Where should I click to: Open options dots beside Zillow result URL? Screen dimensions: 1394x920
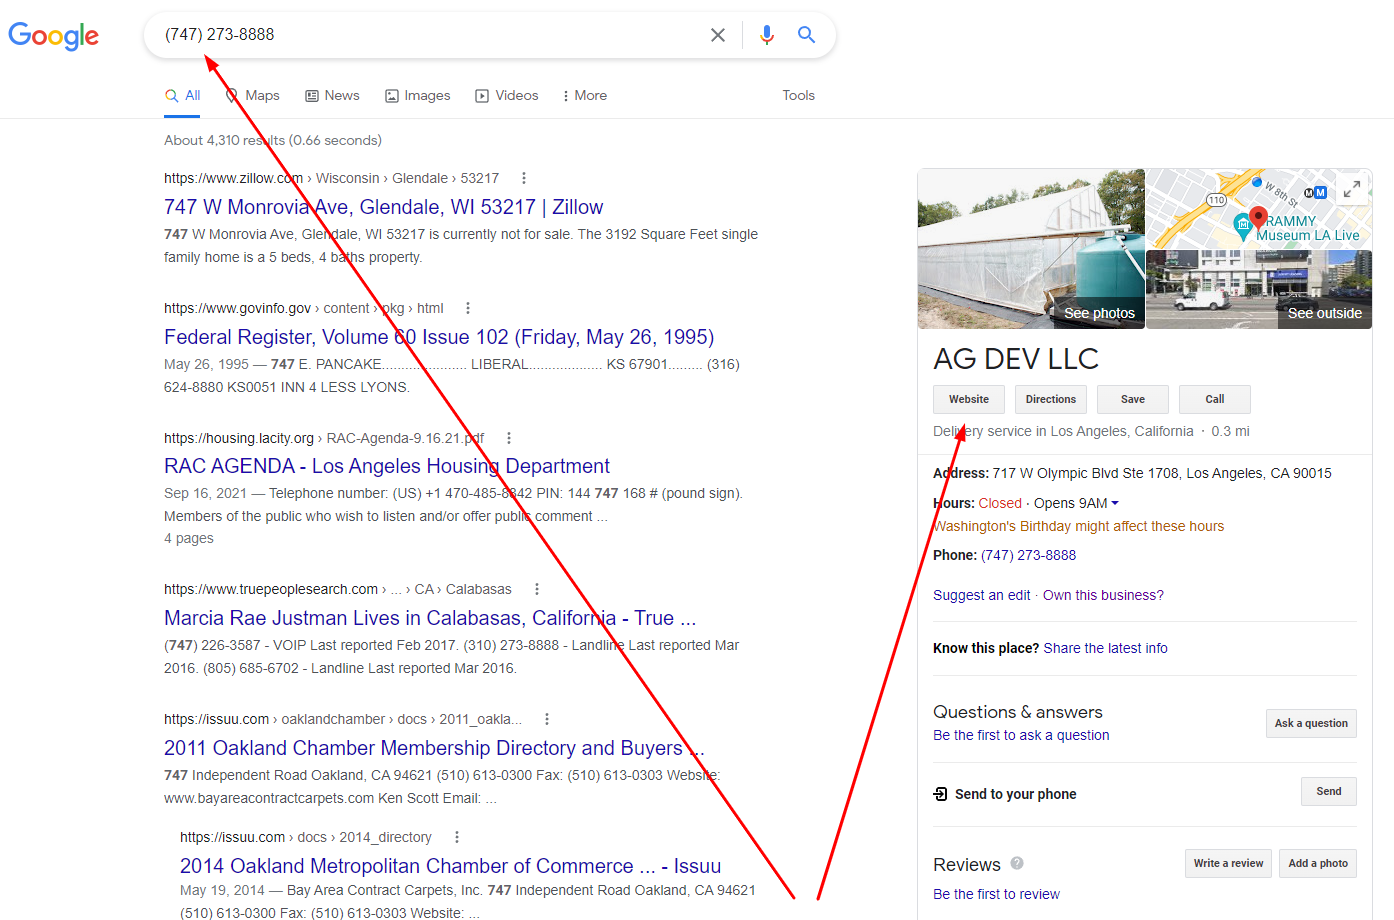(524, 178)
